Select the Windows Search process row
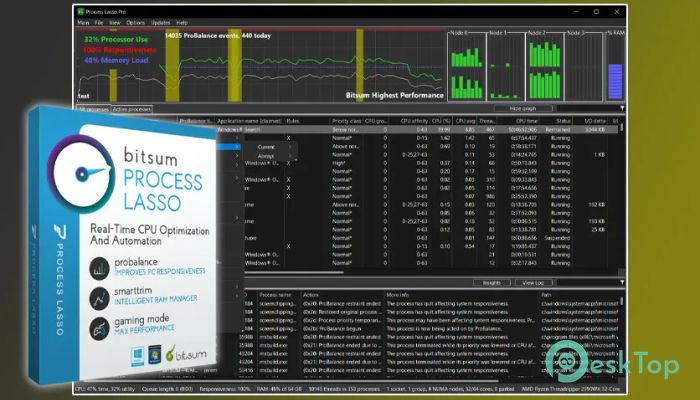This screenshot has width=700, height=400. coord(417,129)
